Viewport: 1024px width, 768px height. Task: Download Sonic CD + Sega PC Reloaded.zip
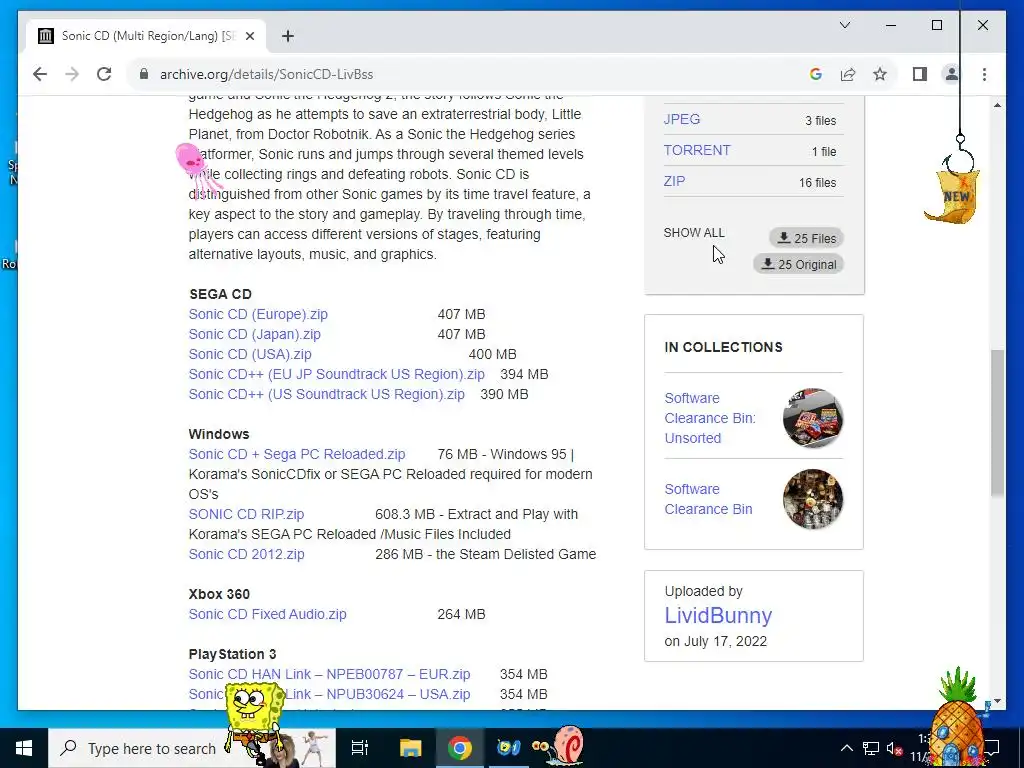297,454
